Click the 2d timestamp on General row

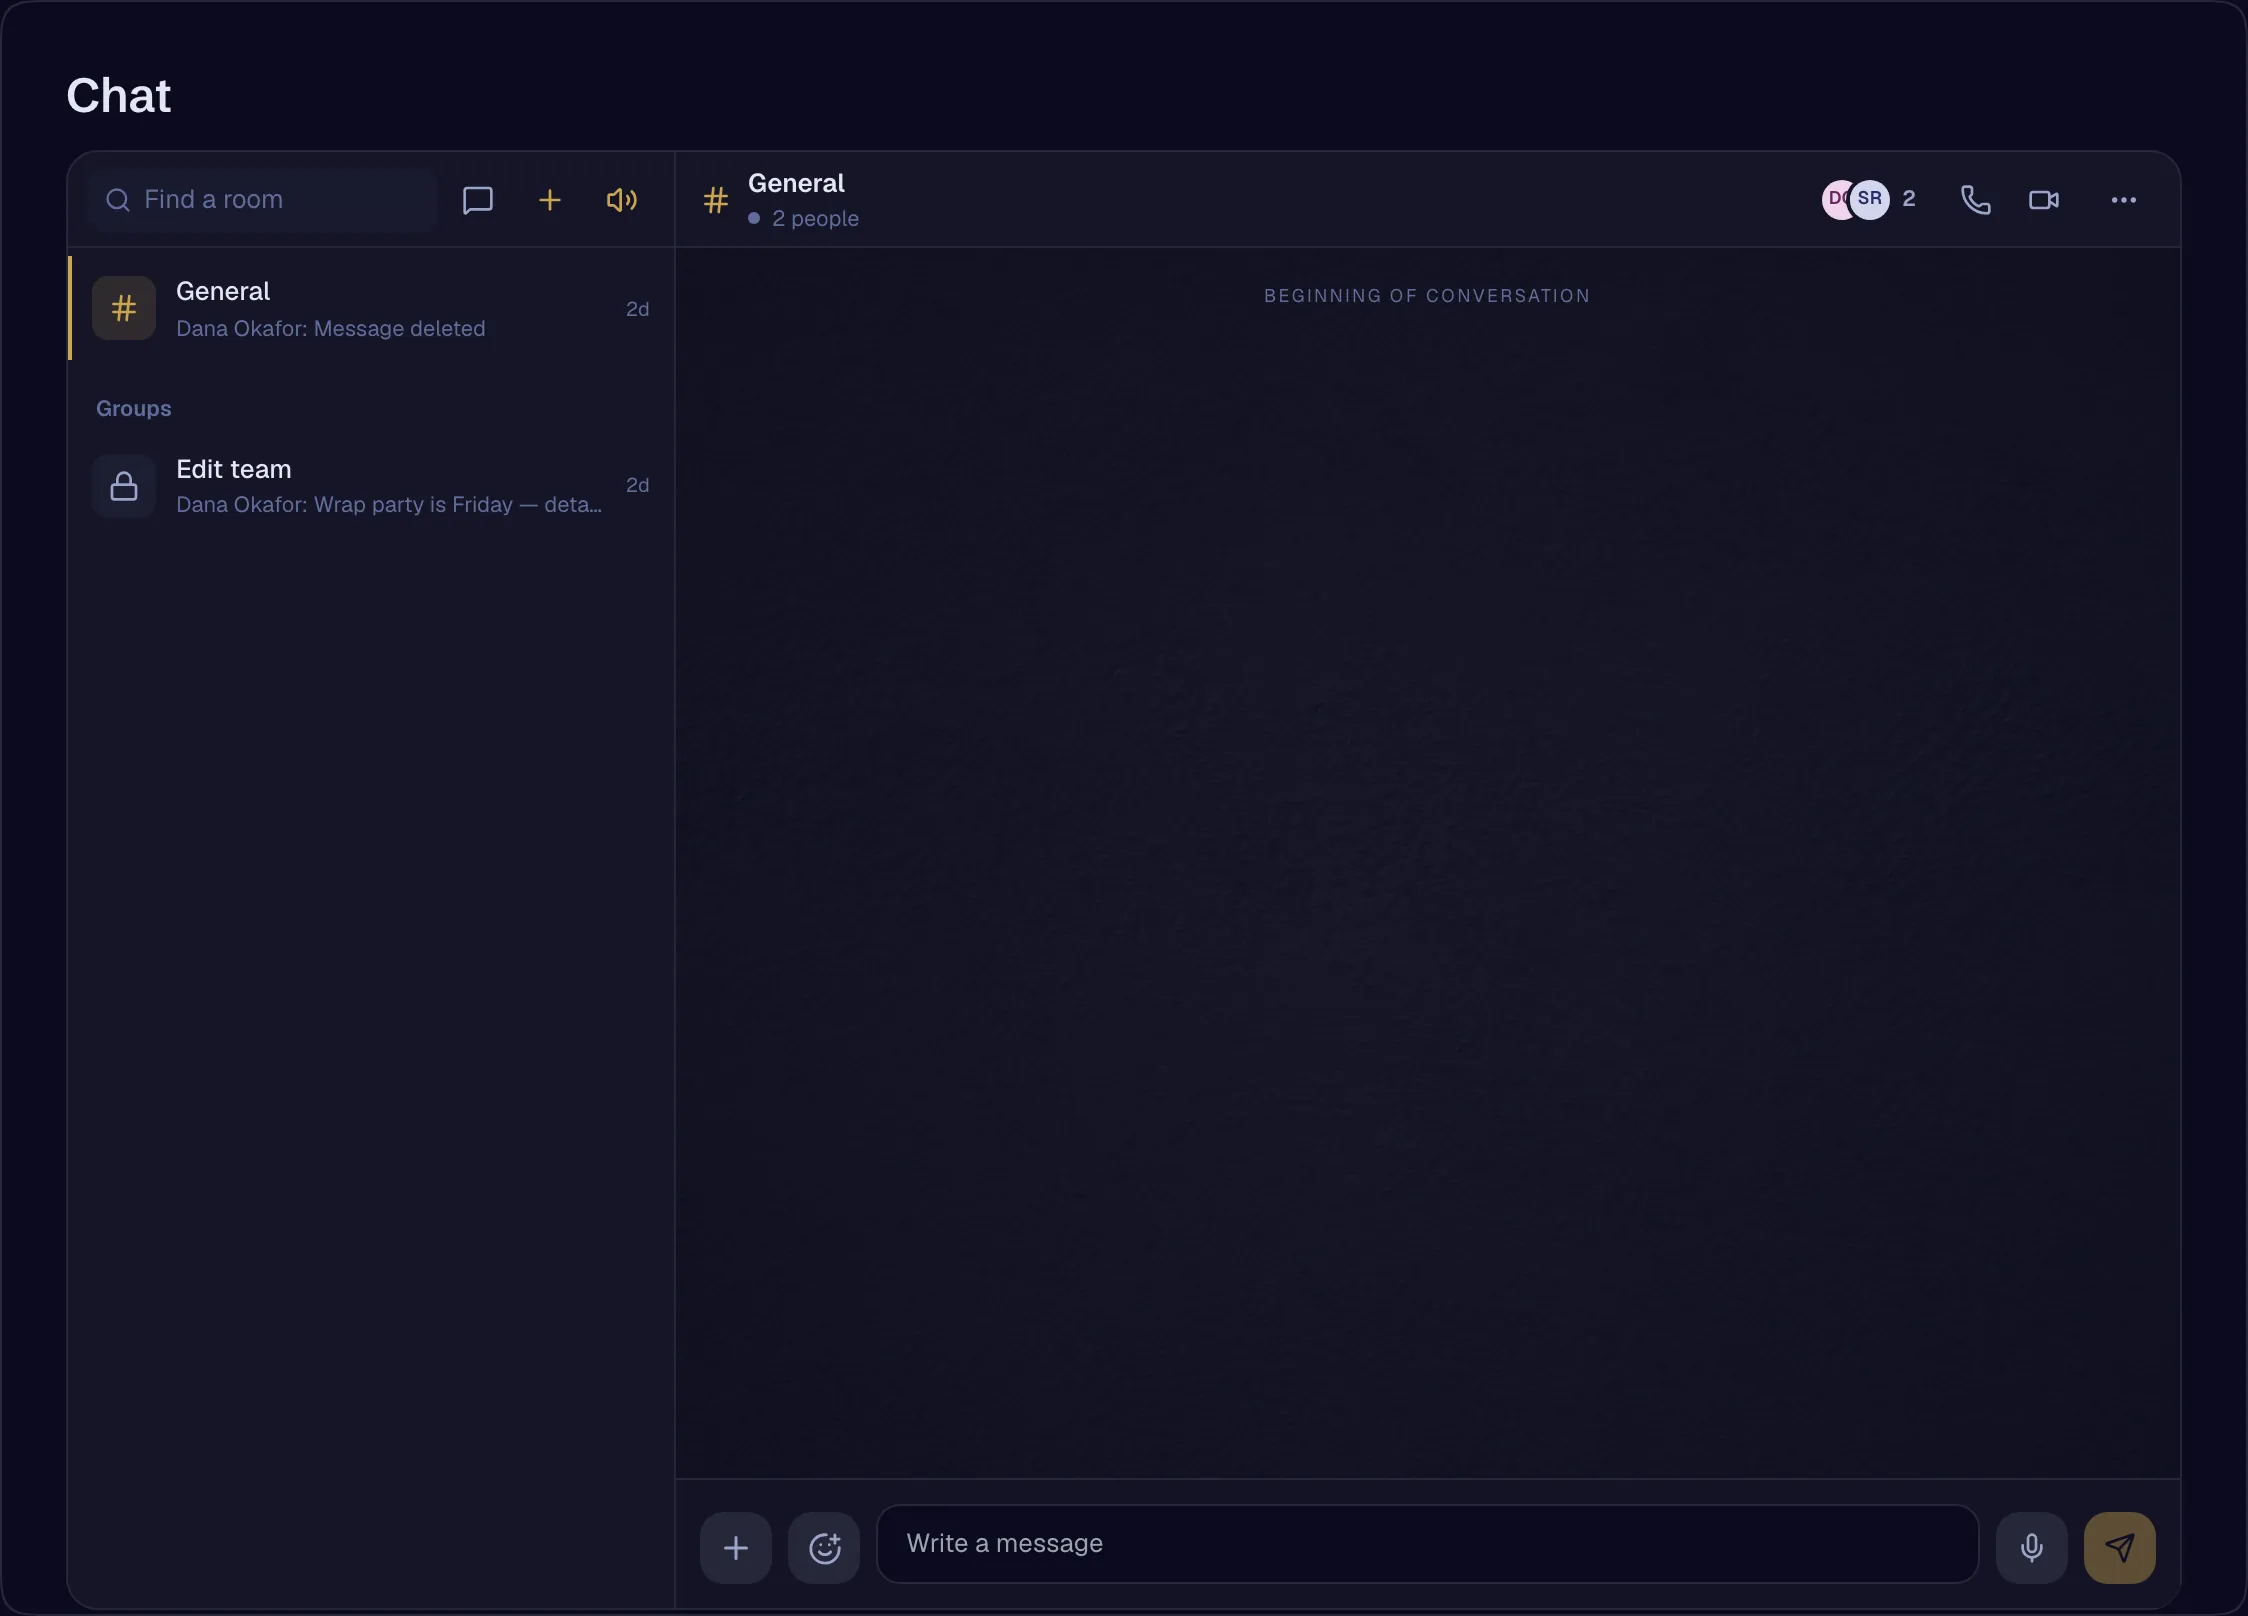coord(638,309)
